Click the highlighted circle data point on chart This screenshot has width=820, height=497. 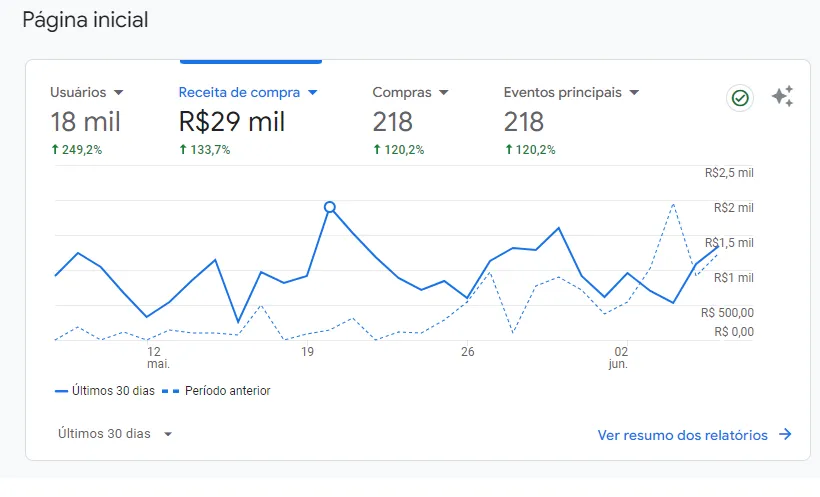(330, 207)
